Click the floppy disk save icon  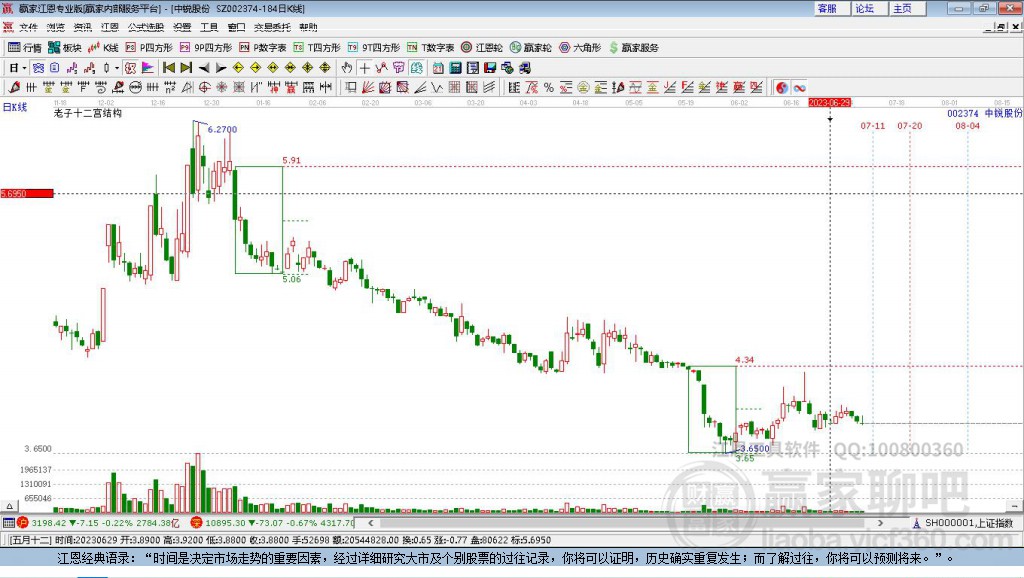(490, 68)
